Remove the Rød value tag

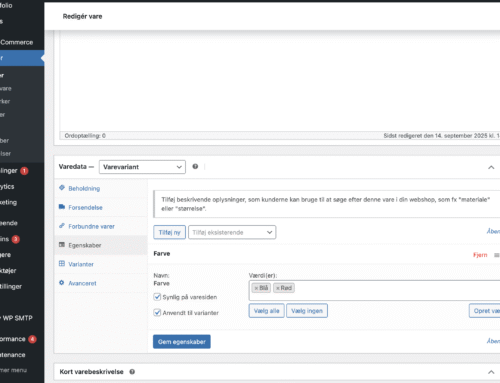click(x=278, y=288)
